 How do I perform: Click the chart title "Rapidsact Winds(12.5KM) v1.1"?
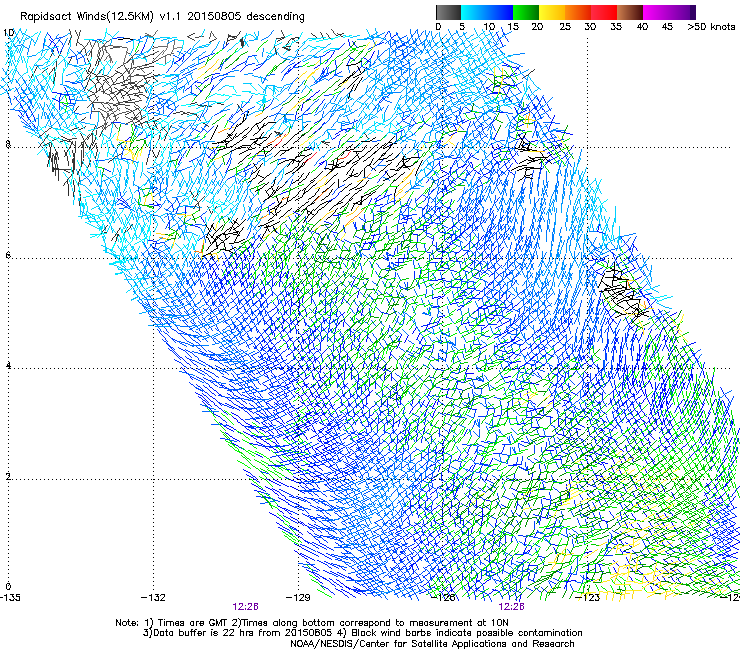101,17
